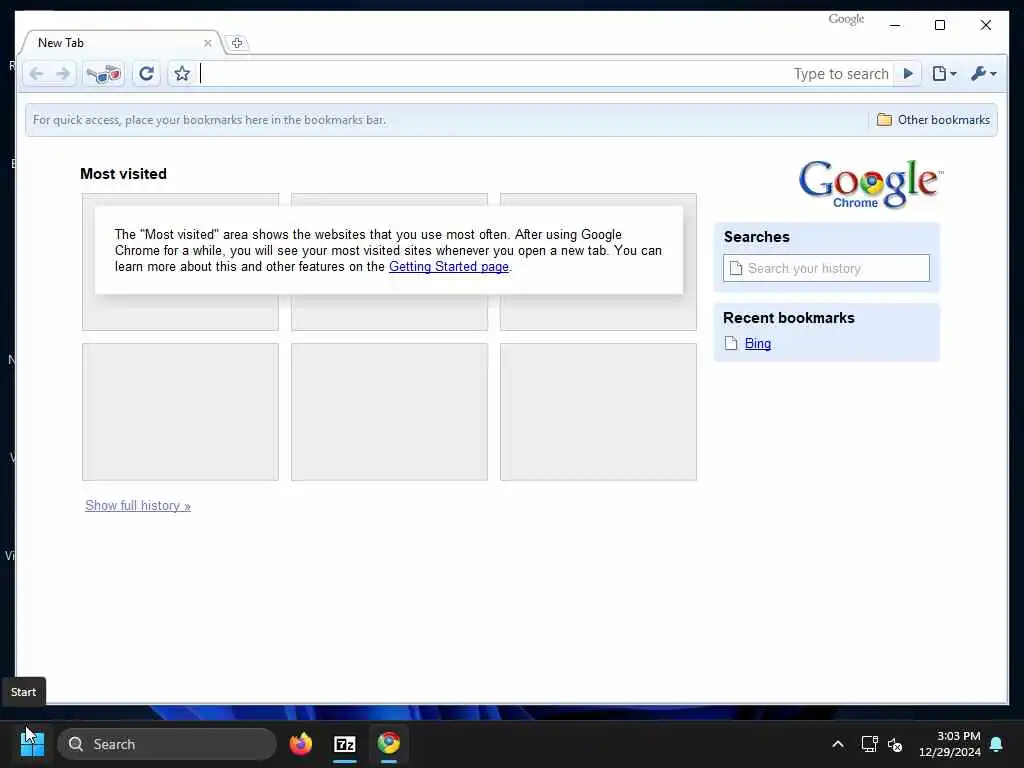Click the browser Back arrow button
1024x768 pixels.
[x=37, y=74]
